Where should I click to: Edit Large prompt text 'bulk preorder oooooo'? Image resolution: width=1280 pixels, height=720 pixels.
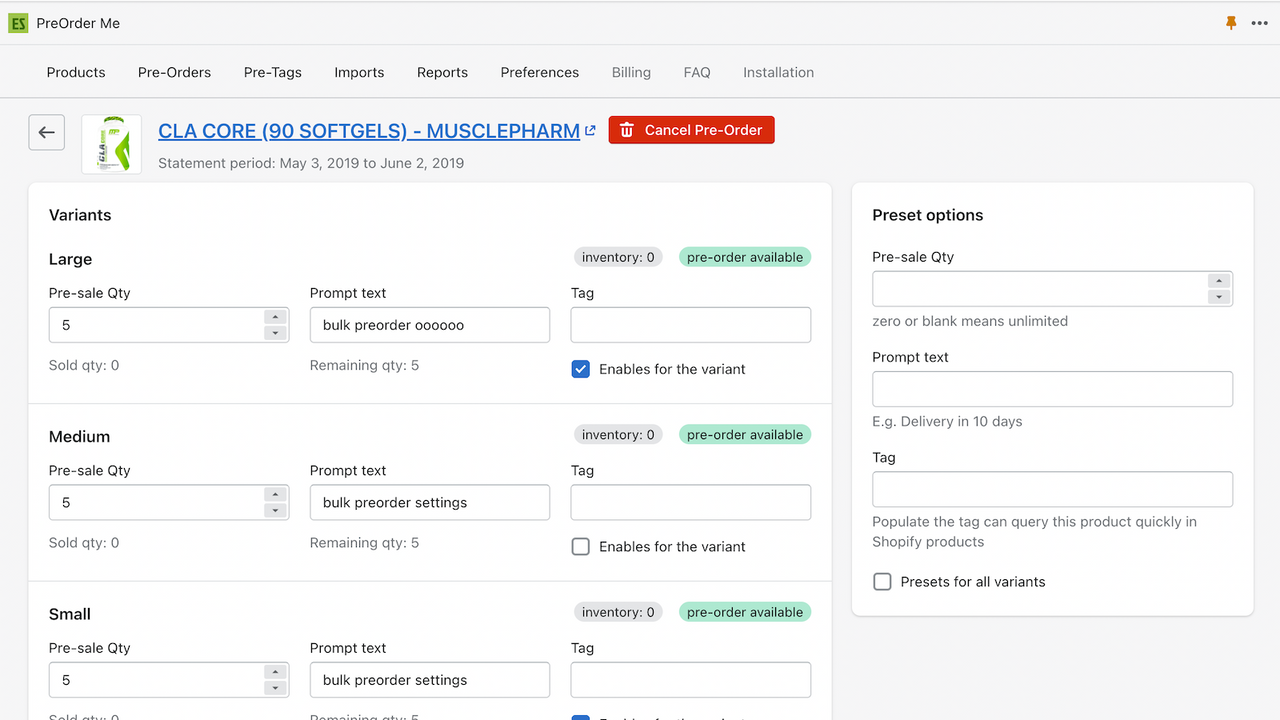[430, 325]
